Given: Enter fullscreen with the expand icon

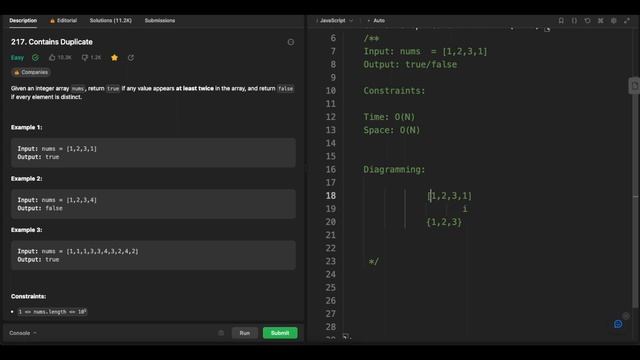Looking at the screenshot, I should pos(627,20).
